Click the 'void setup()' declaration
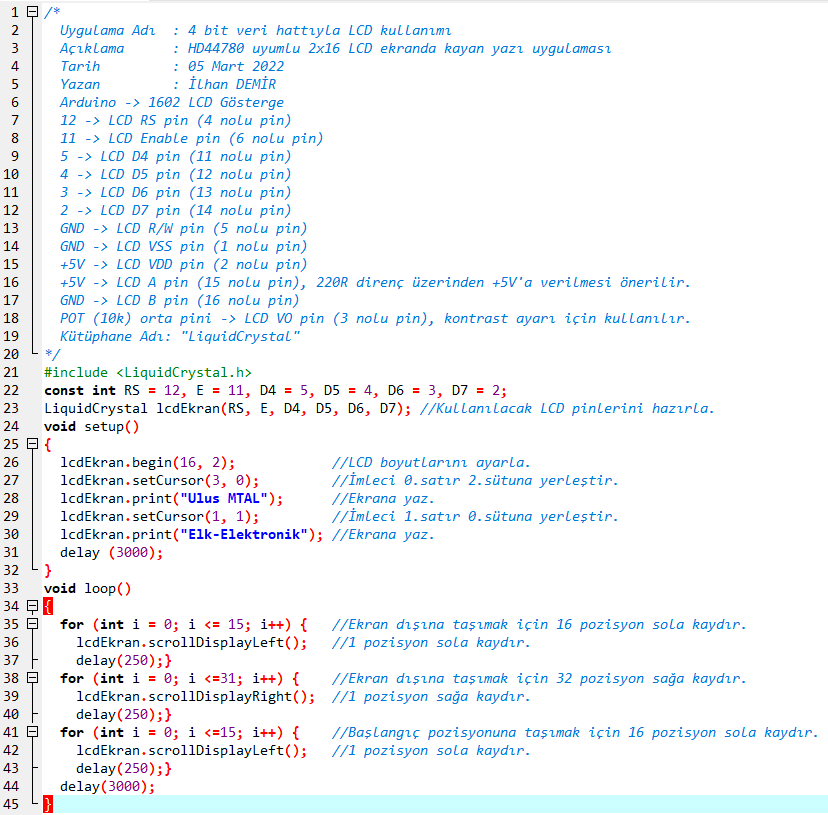The image size is (828, 815). pos(91,427)
